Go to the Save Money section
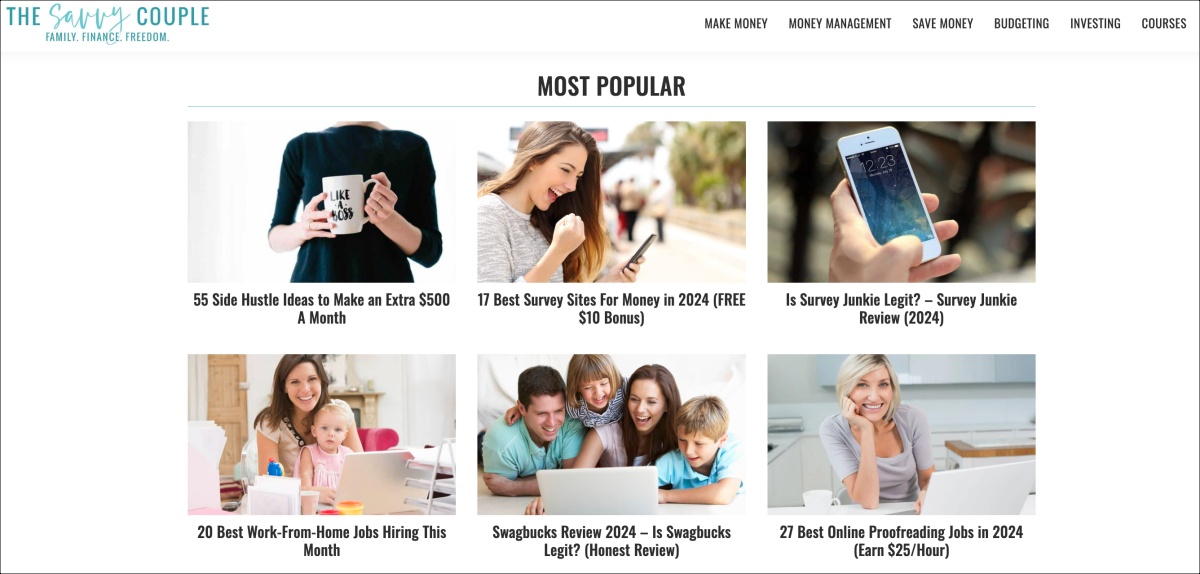Screen dimensions: 1200x574 [942, 24]
